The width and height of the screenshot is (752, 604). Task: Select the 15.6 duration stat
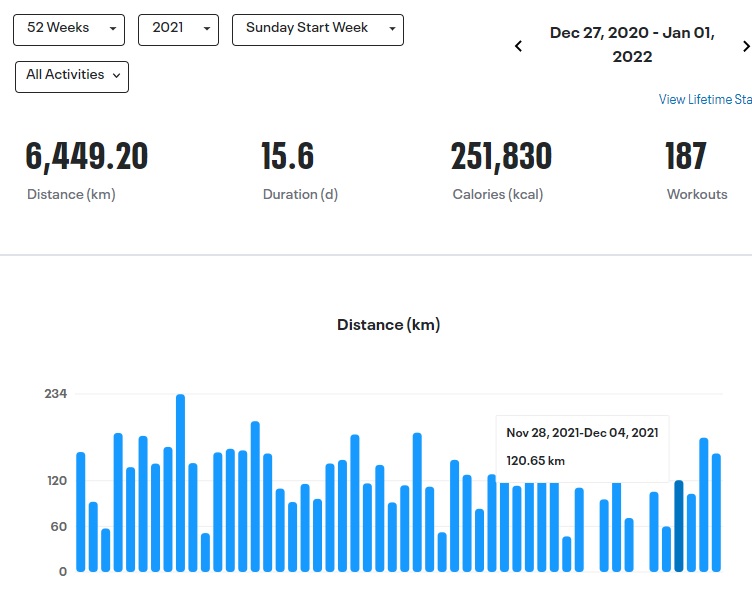tap(287, 157)
